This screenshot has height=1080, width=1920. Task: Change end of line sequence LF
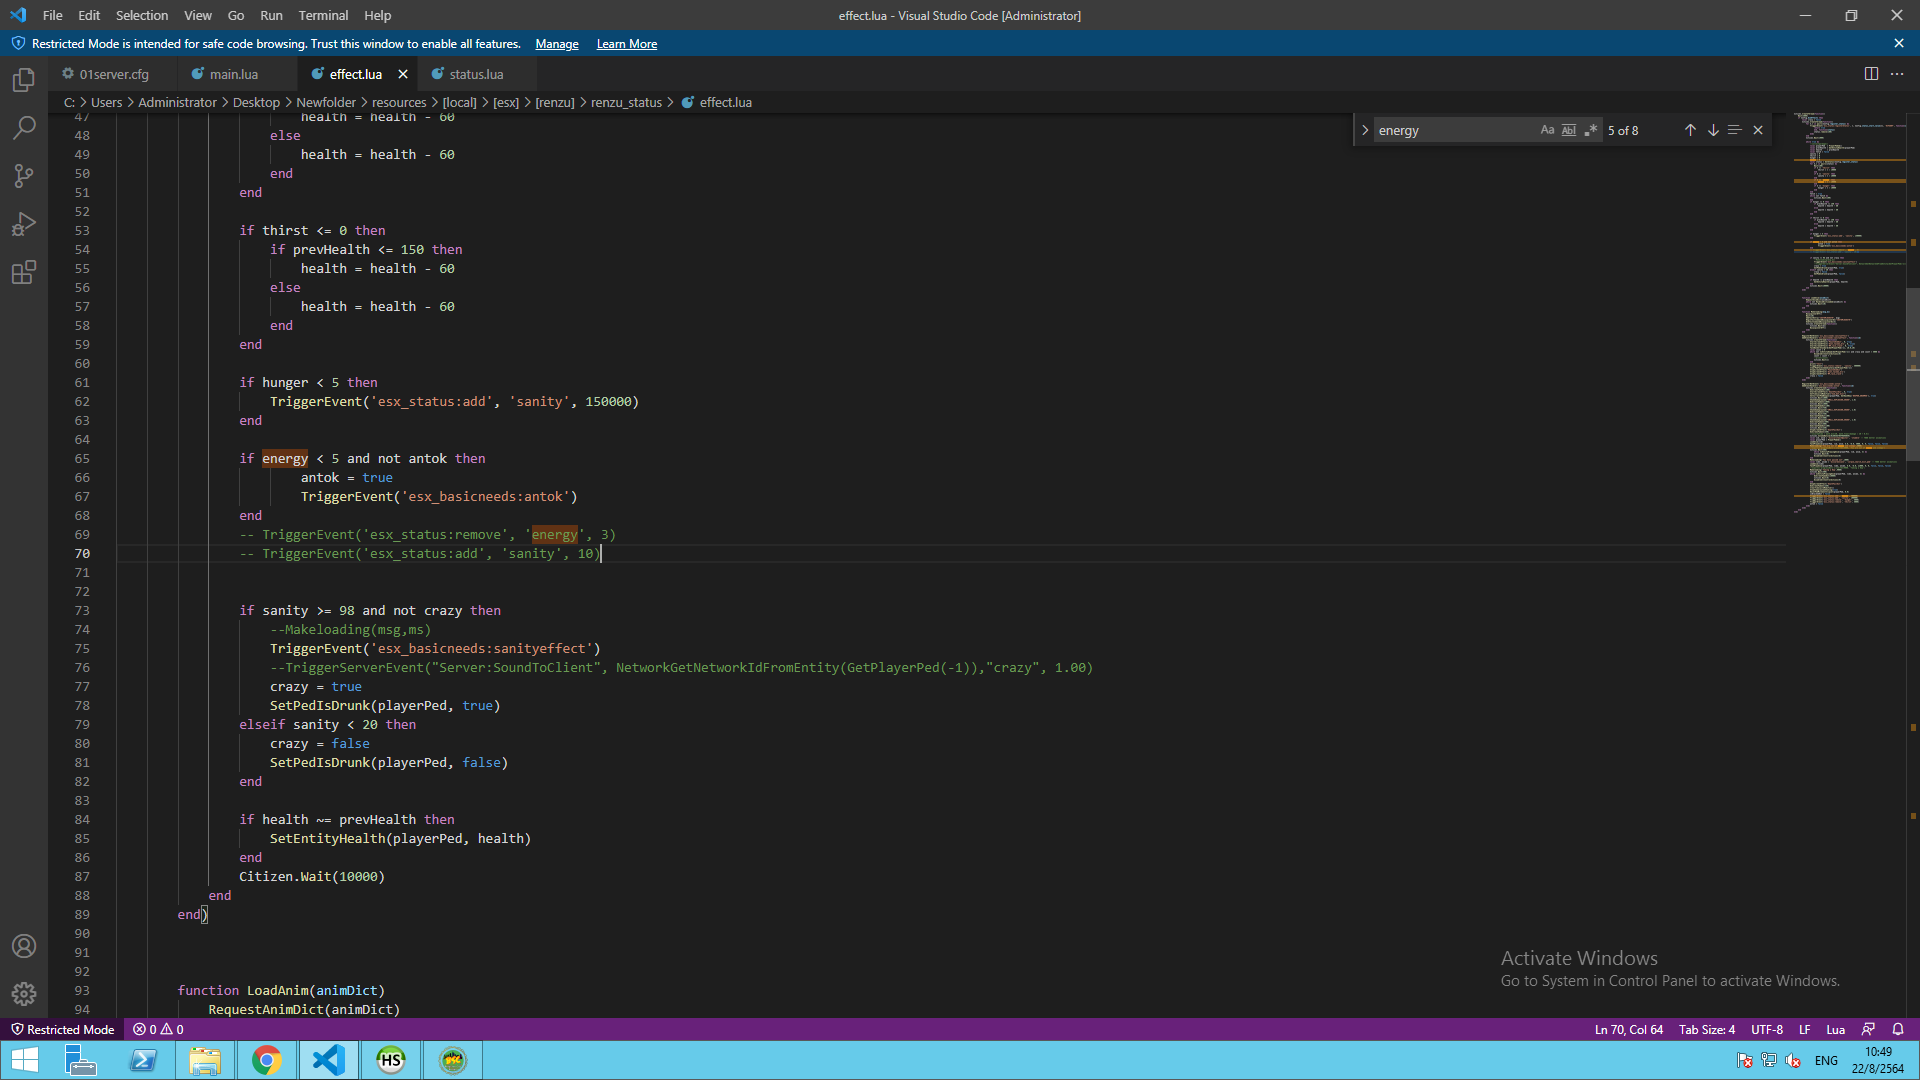click(x=1805, y=1029)
